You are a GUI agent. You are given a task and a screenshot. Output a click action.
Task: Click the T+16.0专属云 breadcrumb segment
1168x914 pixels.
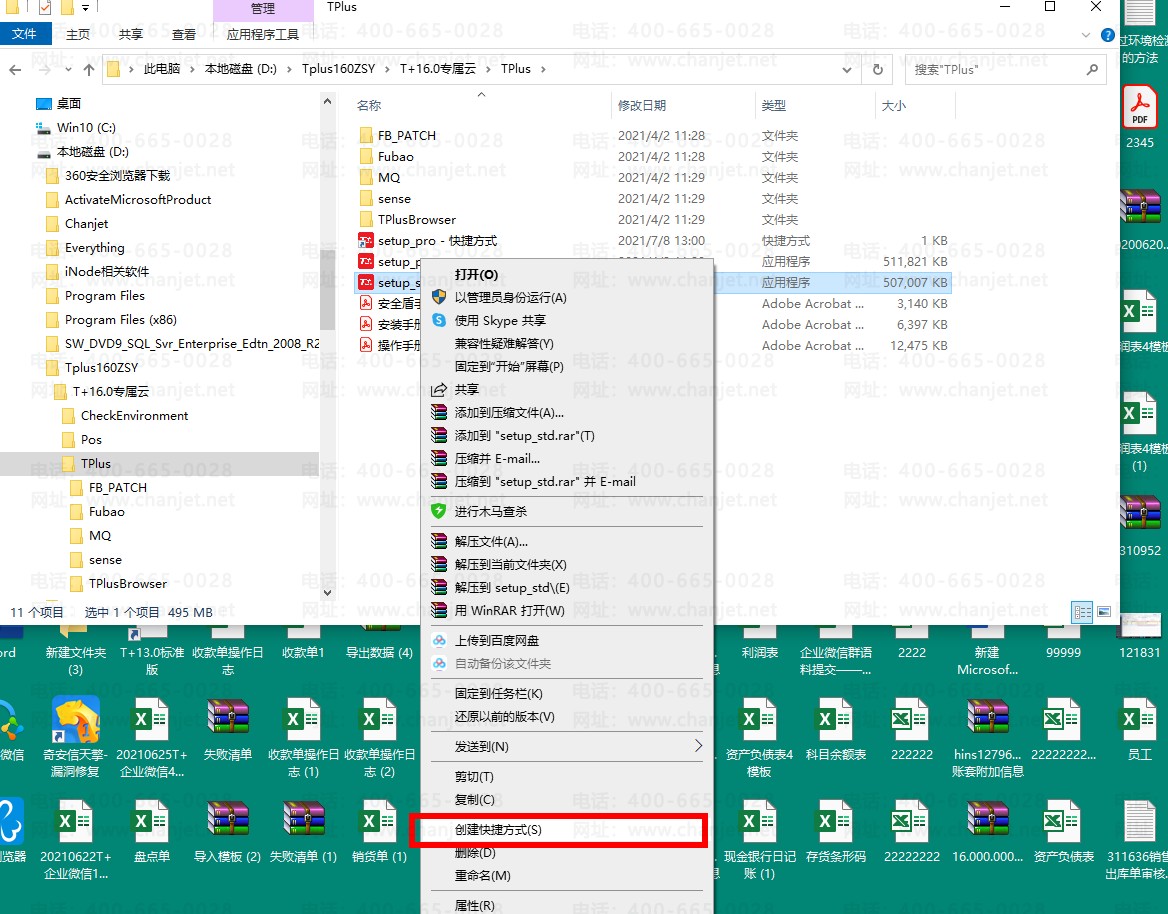pyautogui.click(x=437, y=69)
